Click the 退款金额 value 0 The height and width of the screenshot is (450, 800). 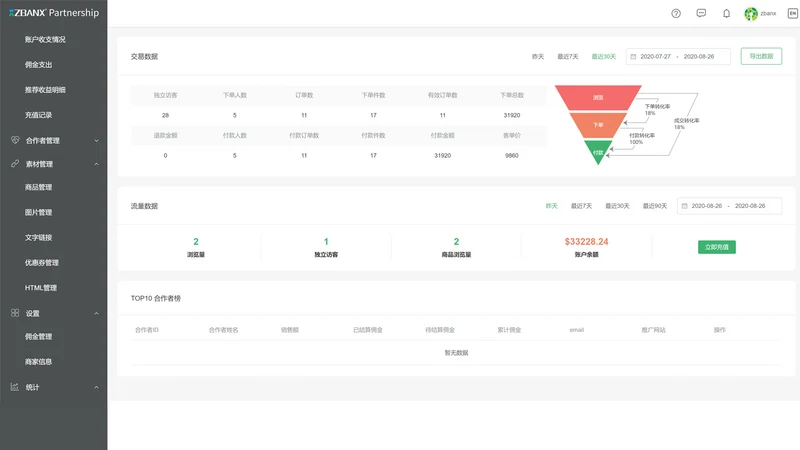165,156
